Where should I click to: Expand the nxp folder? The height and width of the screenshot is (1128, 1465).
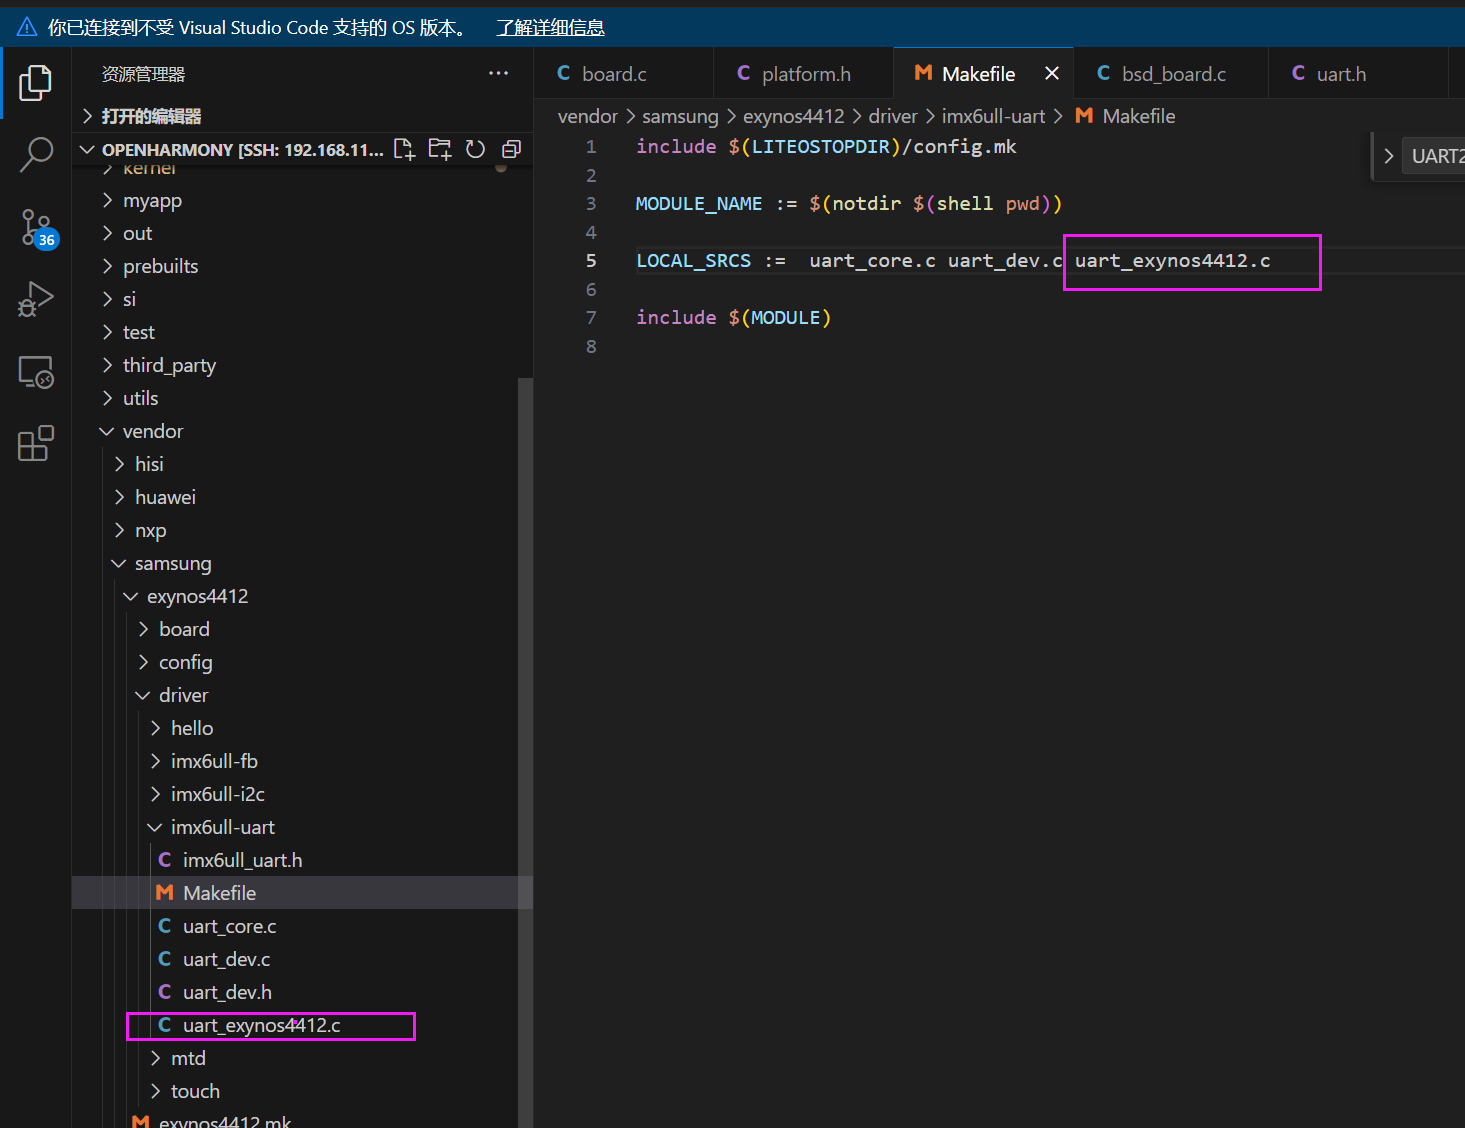302,530
